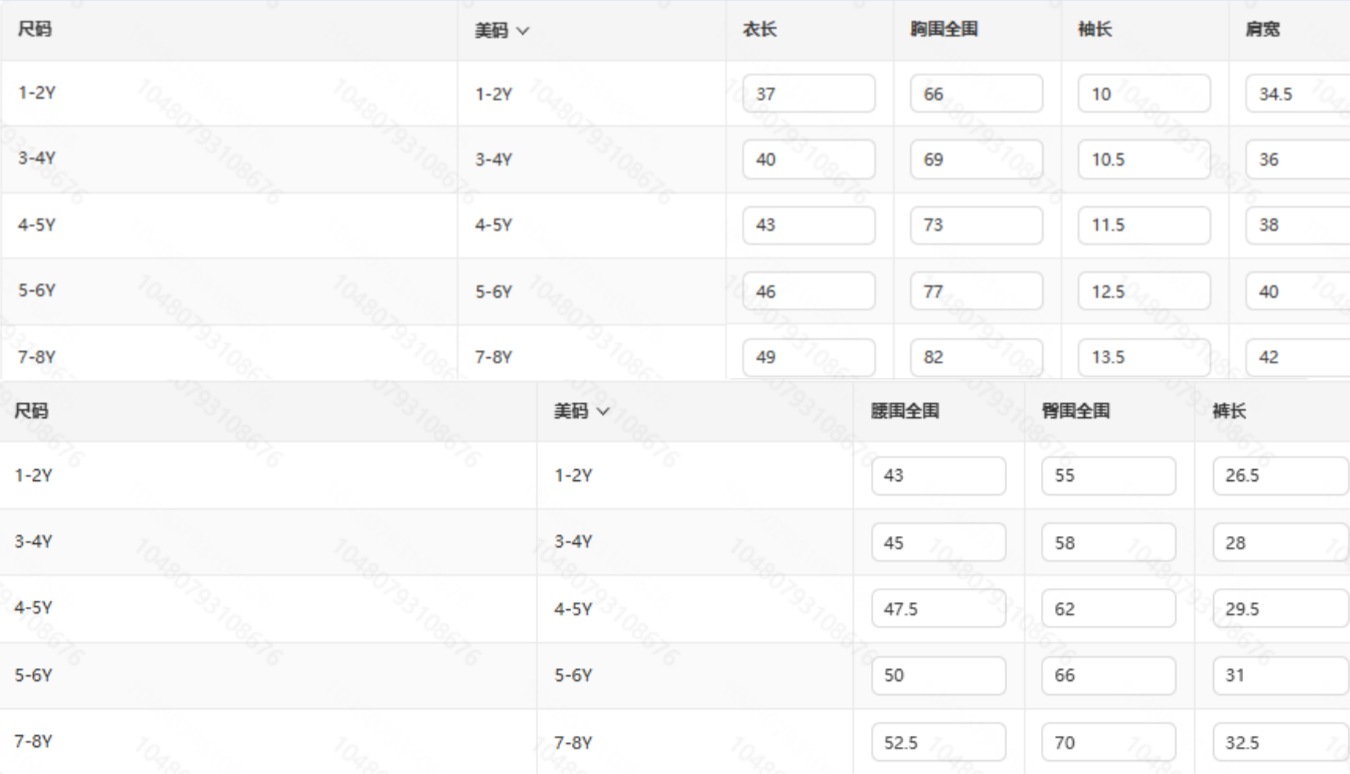The height and width of the screenshot is (774, 1350).
Task: Click 尺码 cell 5-6Y in the 衣长 table
Action: pyautogui.click(x=36, y=292)
